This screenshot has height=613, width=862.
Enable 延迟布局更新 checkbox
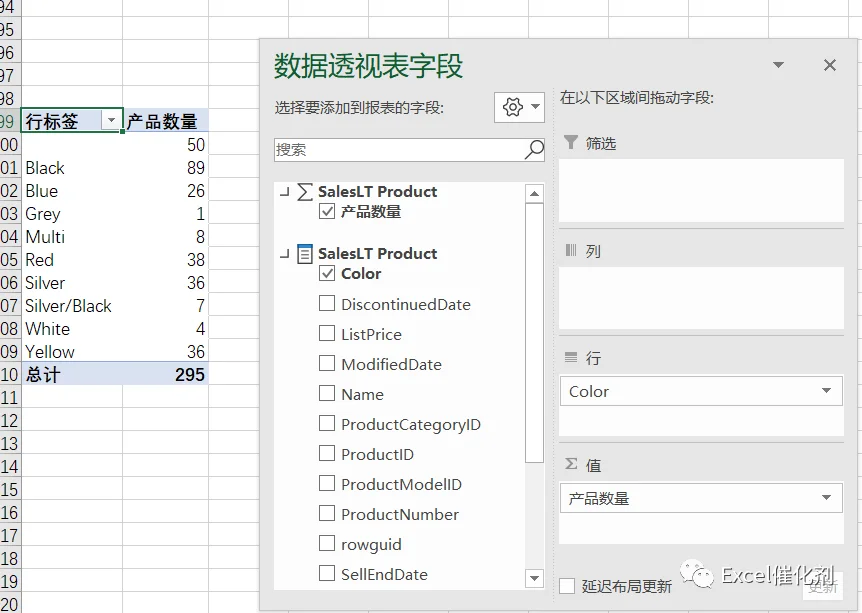coord(567,586)
